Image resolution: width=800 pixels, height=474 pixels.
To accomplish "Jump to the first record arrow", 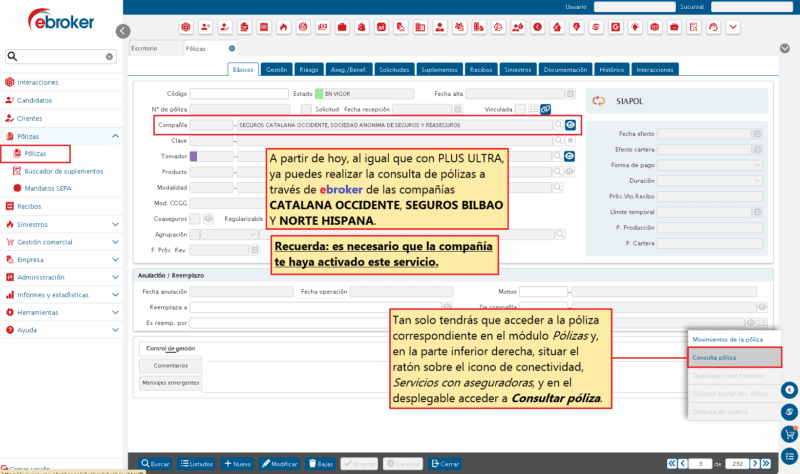I will (672, 464).
